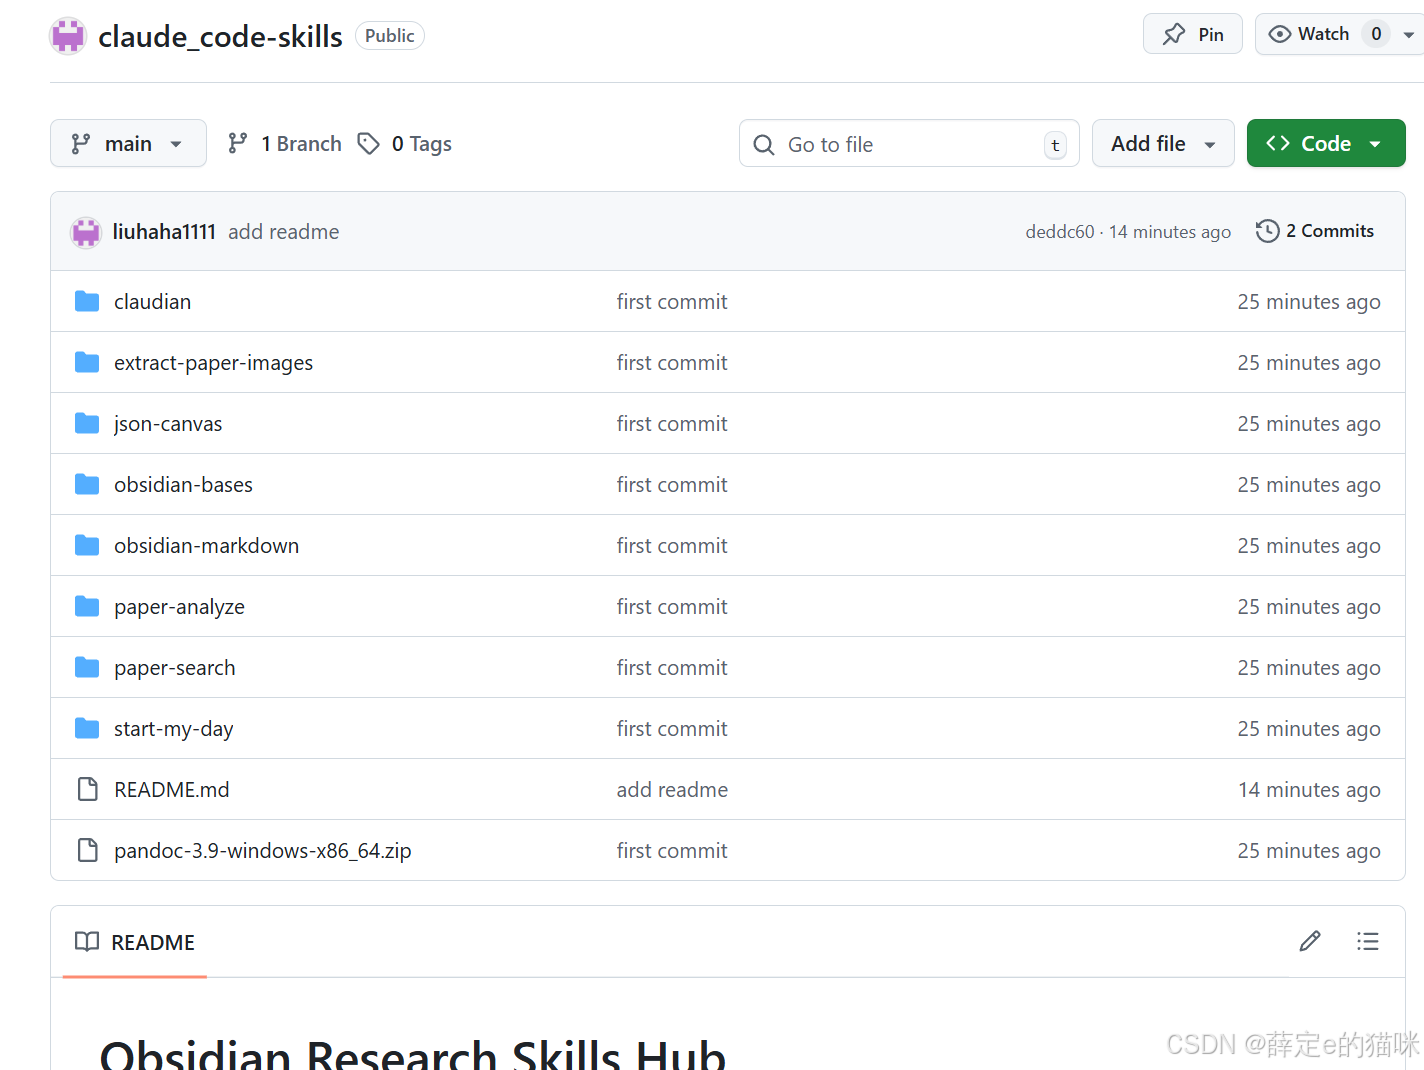Click the README book icon

point(87,941)
